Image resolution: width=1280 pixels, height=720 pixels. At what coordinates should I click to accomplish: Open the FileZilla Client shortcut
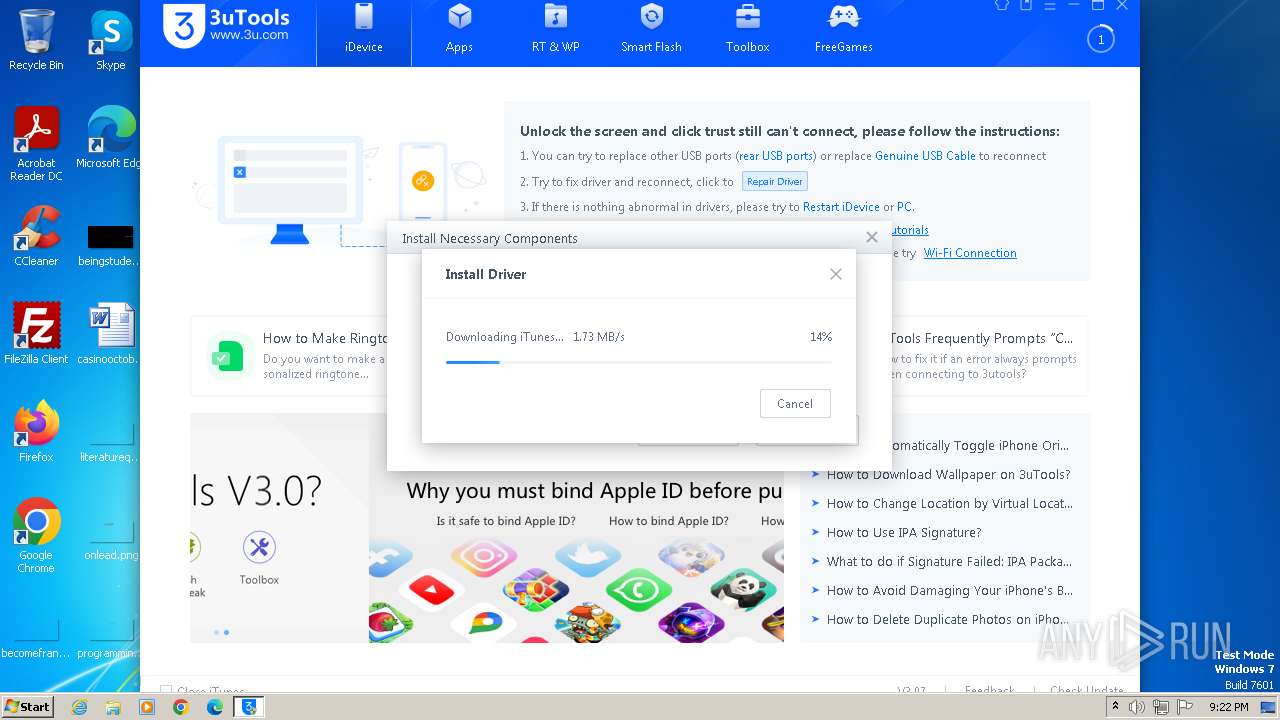[x=36, y=334]
